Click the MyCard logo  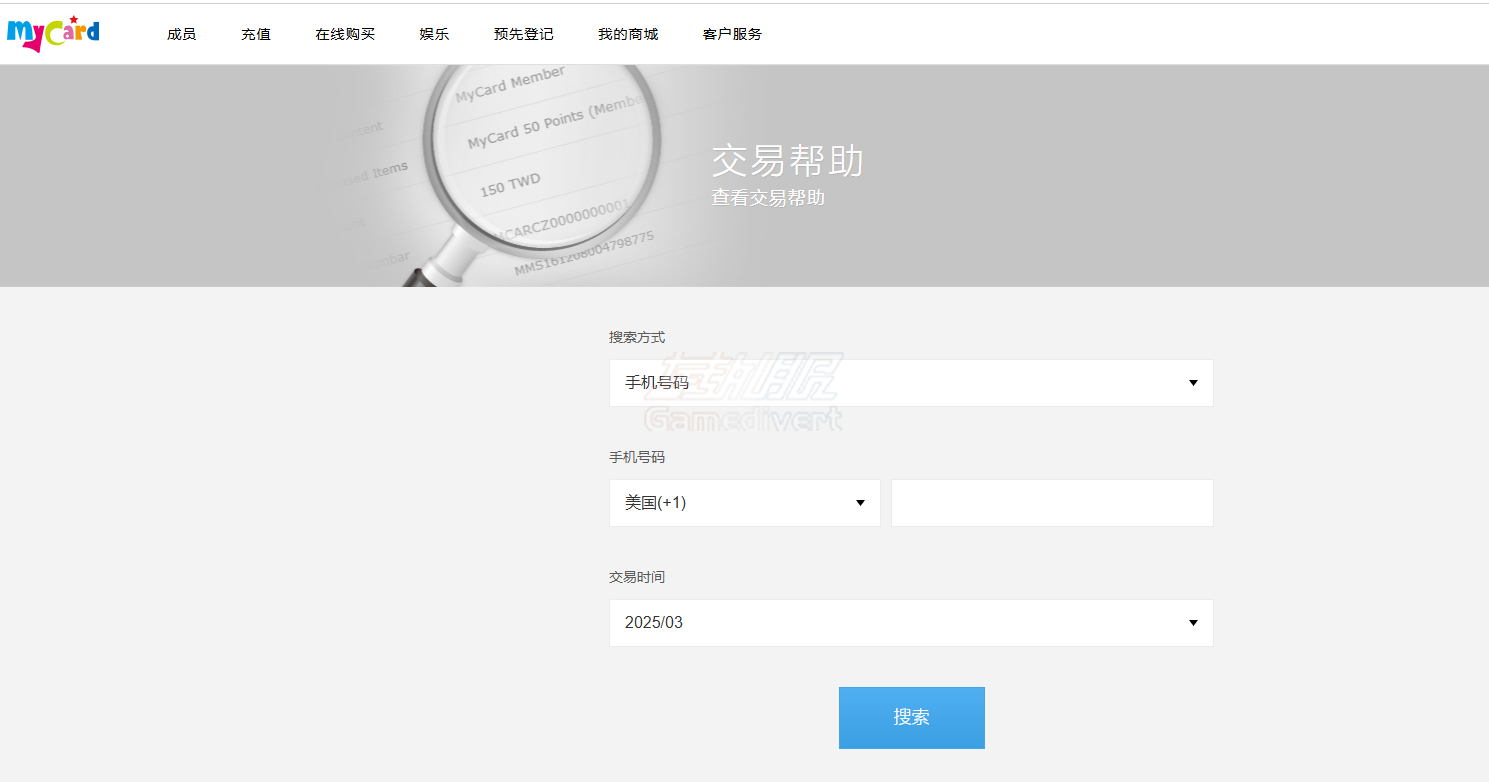tap(53, 33)
